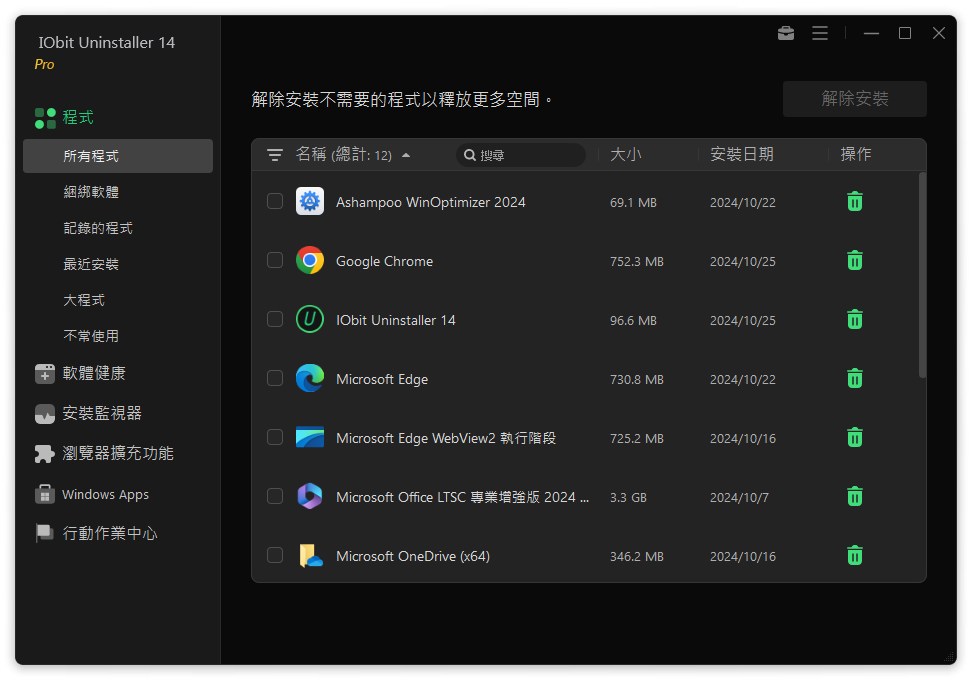972x680 pixels.
Task: Click the Edge WebView2 app icon
Action: tap(309, 438)
